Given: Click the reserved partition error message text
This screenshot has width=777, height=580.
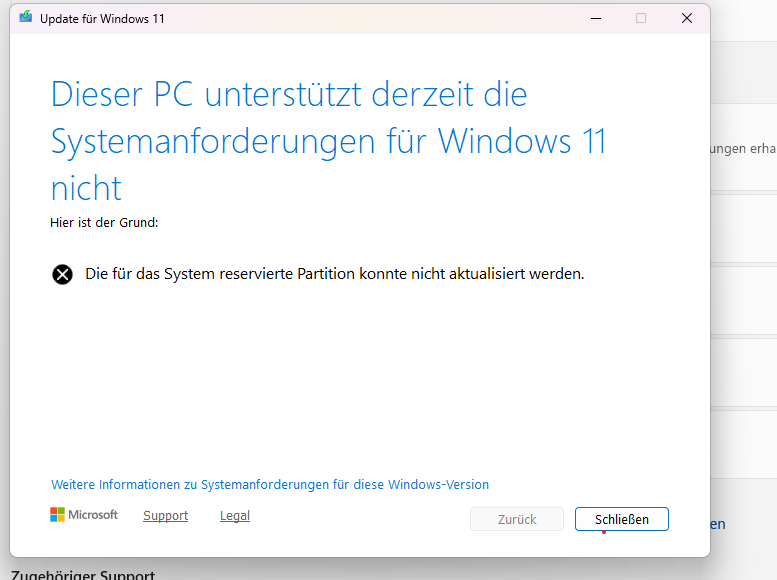Looking at the screenshot, I should point(334,274).
